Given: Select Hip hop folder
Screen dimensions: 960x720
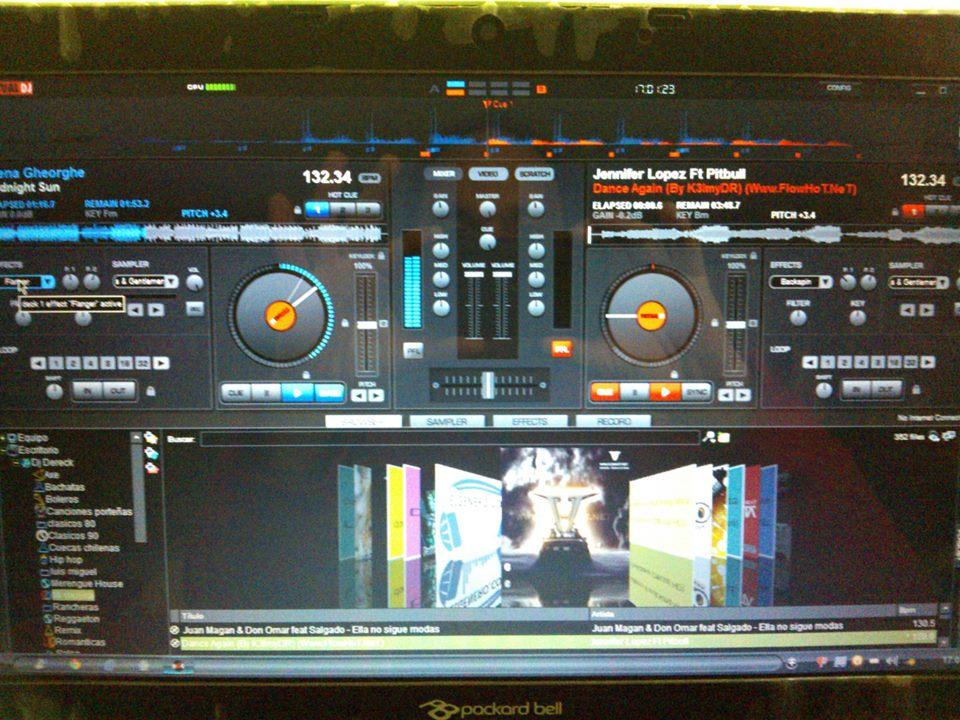Looking at the screenshot, I should [66, 559].
